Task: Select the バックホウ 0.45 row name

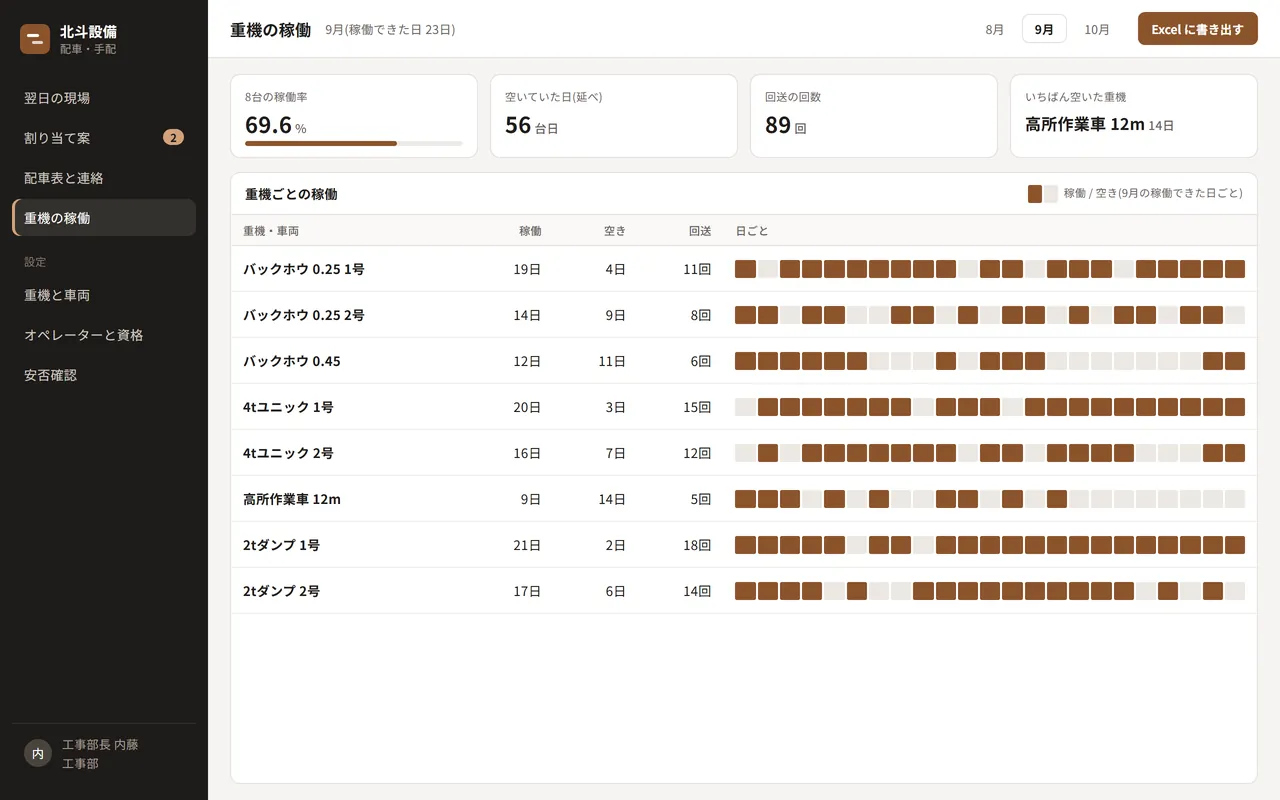Action: (291, 361)
